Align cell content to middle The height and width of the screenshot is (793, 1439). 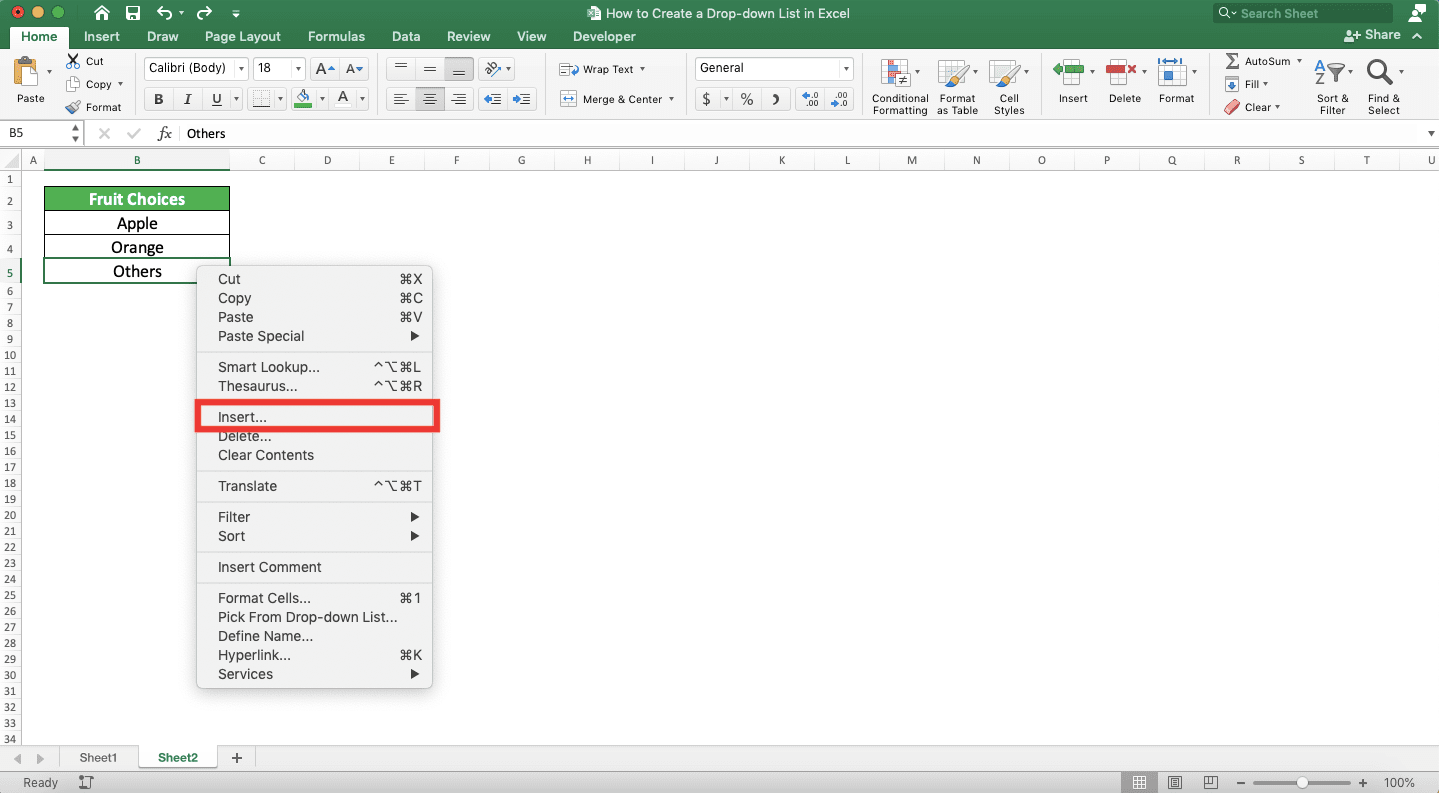tap(430, 69)
